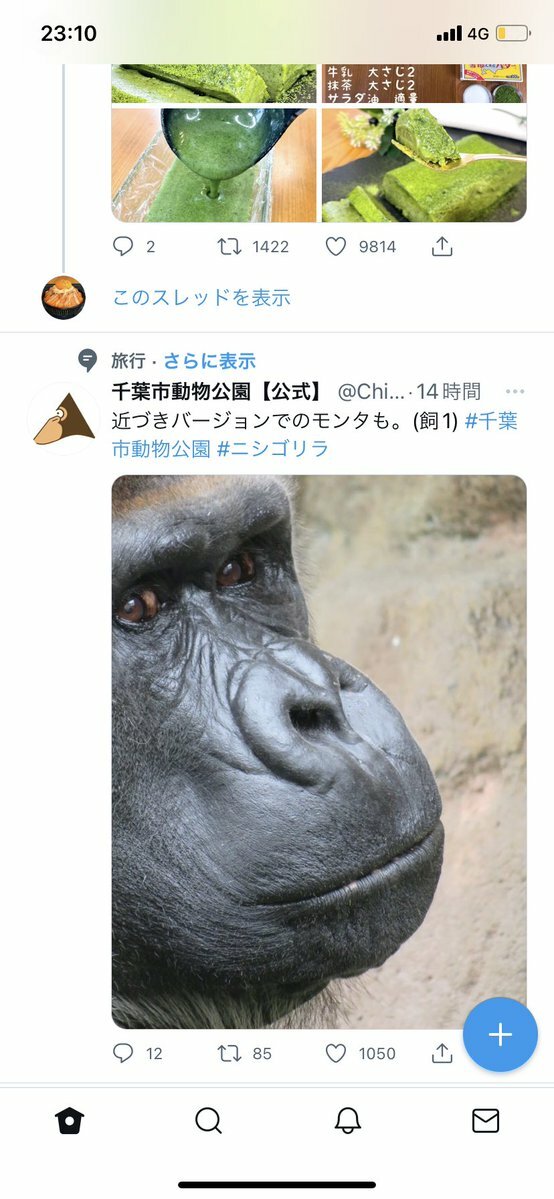
Task: Open the Home tab in bottom bar
Action: 69,1121
